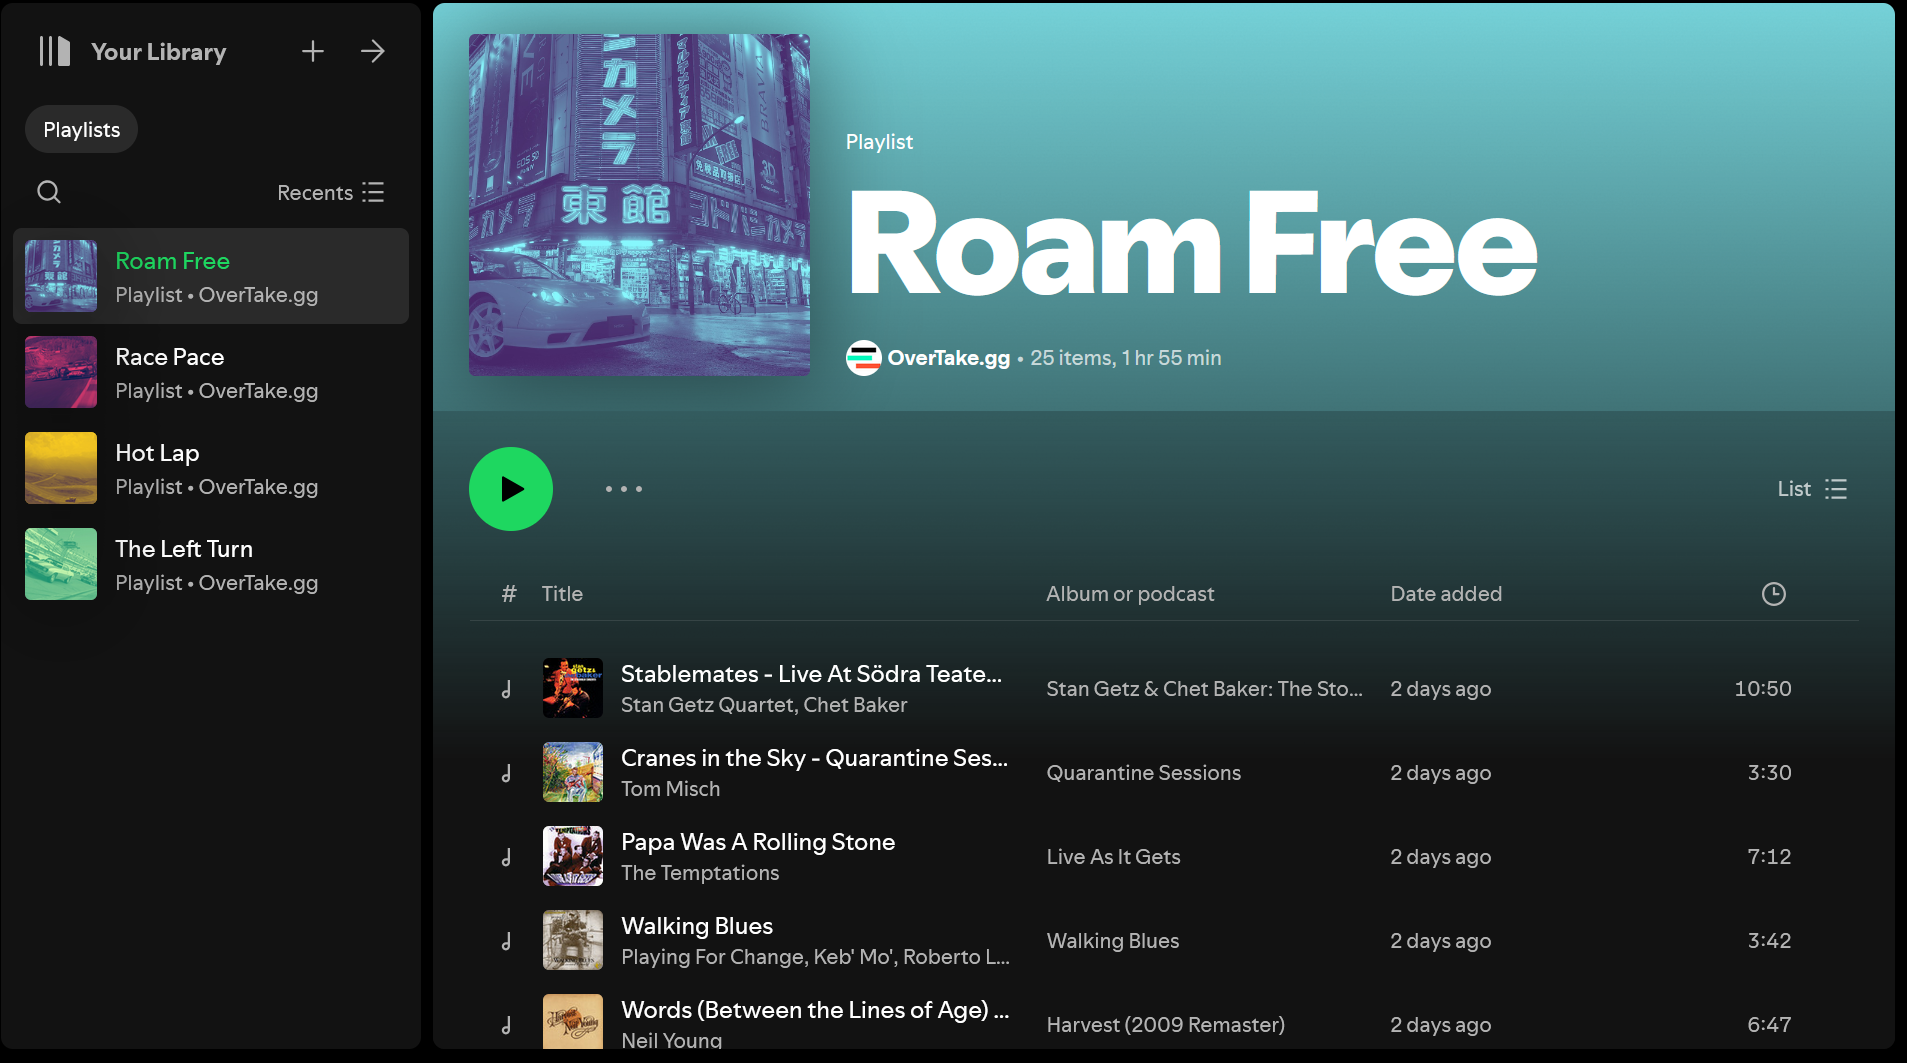This screenshot has height=1063, width=1907.
Task: Click note icon for Stablemates track
Action: tap(507, 689)
